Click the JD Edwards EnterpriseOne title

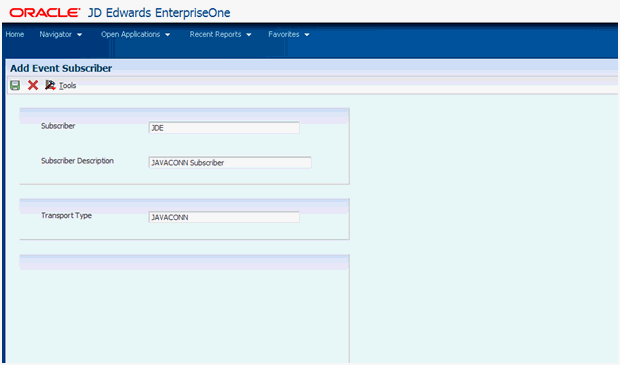point(159,13)
